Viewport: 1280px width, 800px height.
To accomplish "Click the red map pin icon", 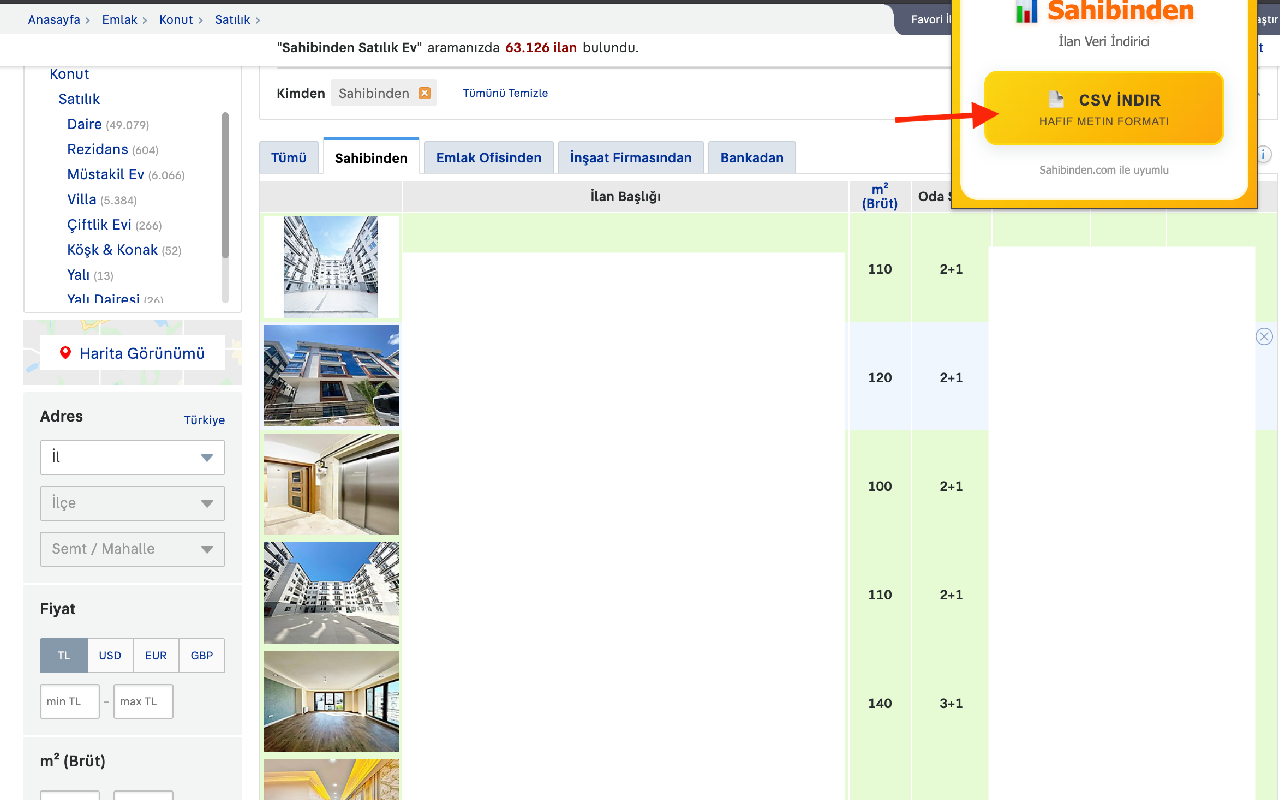I will point(66,353).
